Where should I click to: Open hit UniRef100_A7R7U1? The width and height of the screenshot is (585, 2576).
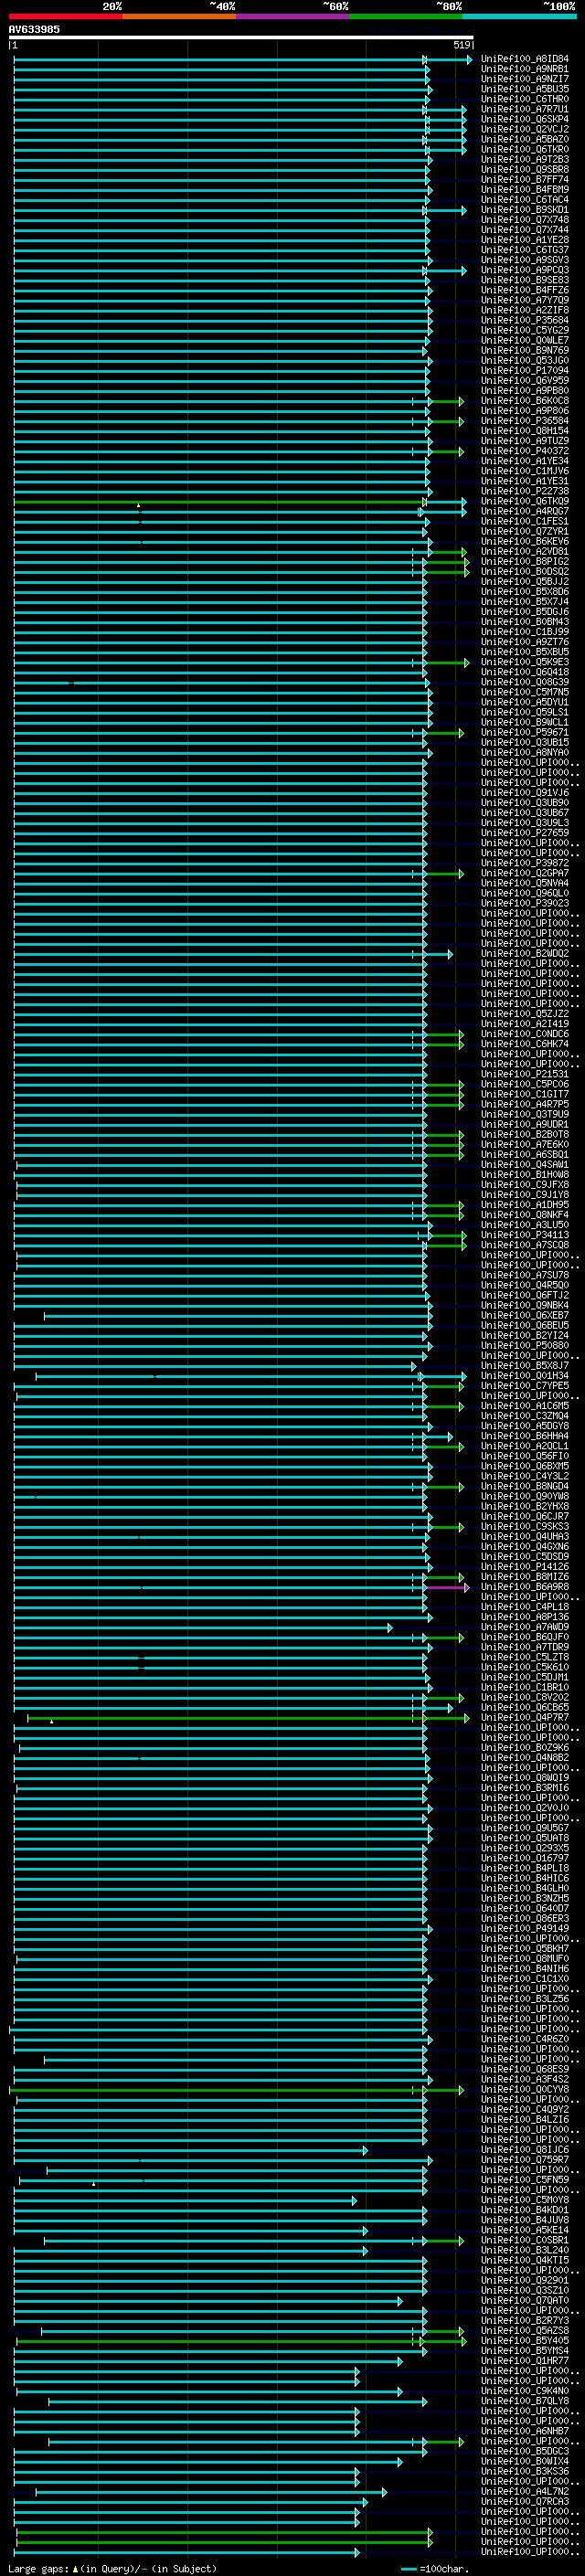(x=525, y=109)
